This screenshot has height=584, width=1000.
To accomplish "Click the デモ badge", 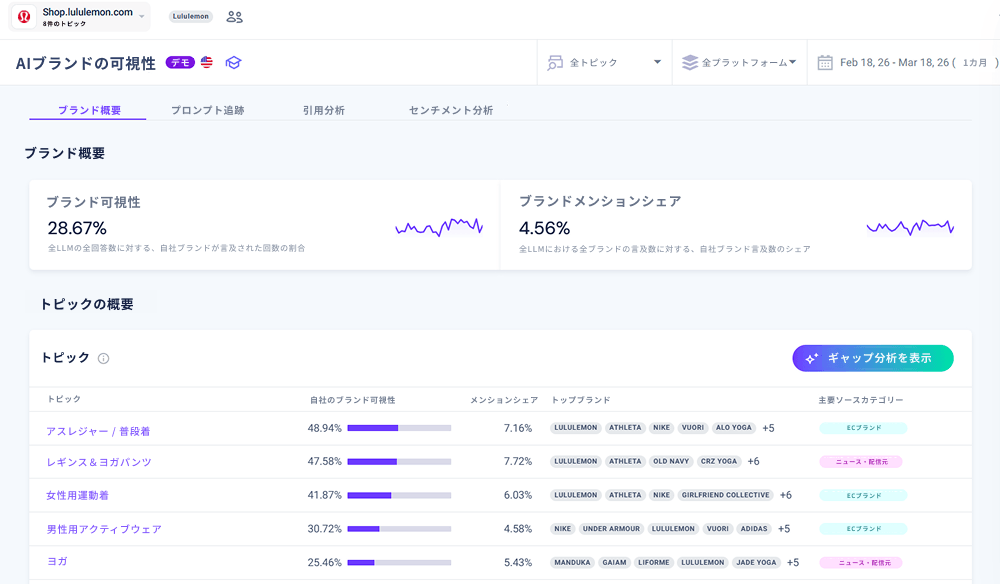I will 180,62.
